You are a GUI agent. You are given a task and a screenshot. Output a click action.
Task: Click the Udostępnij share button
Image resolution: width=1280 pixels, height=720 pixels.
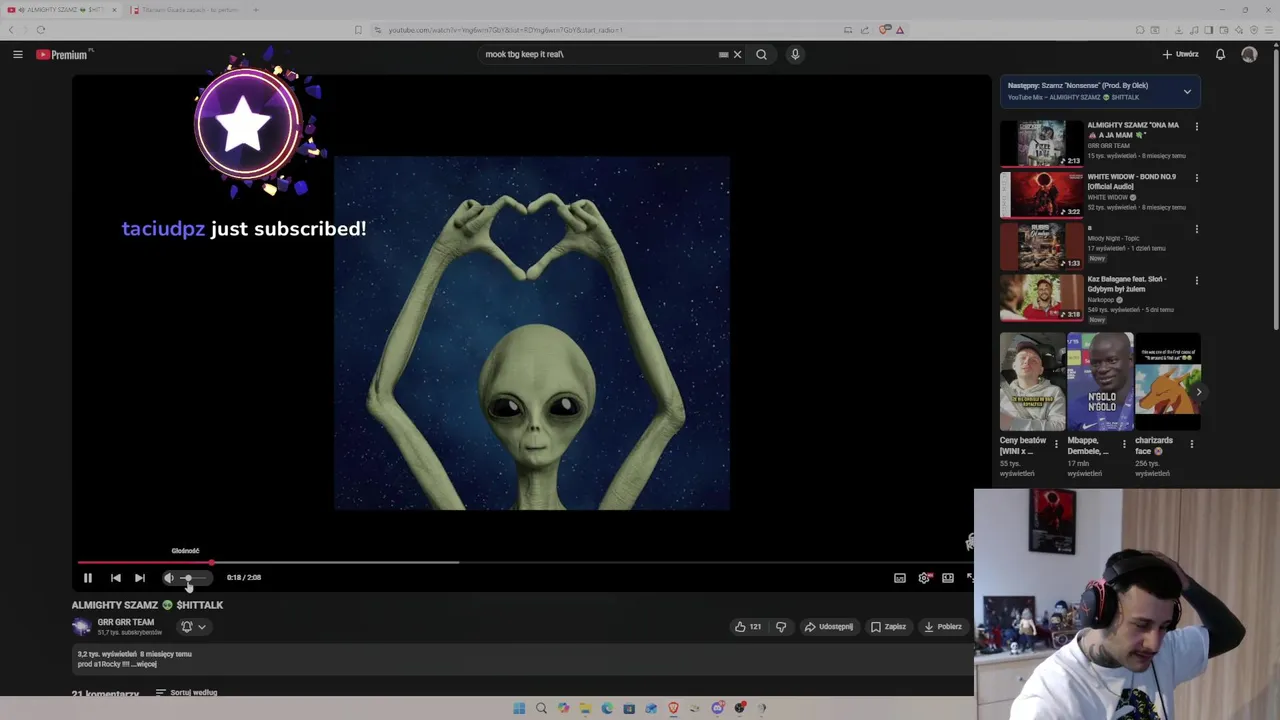pyautogui.click(x=829, y=627)
